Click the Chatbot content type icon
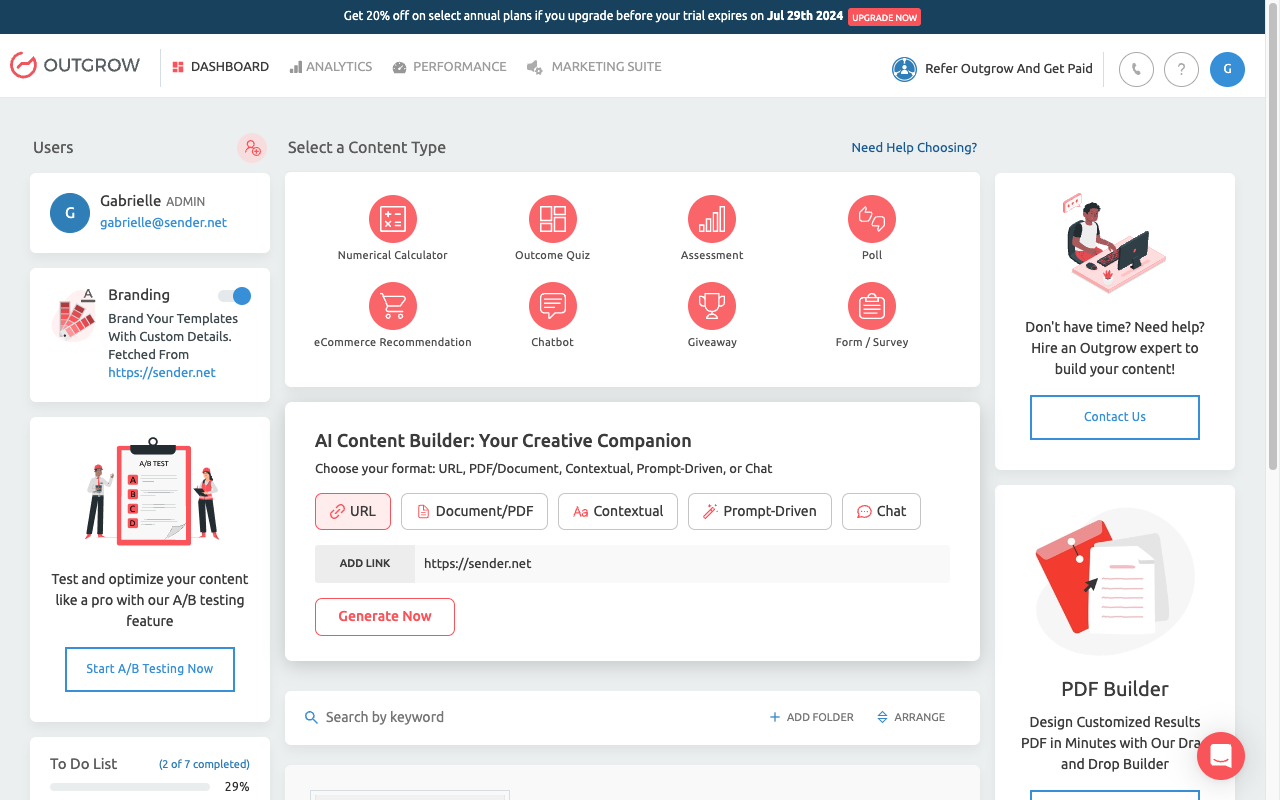The image size is (1280, 800). pyautogui.click(x=553, y=306)
